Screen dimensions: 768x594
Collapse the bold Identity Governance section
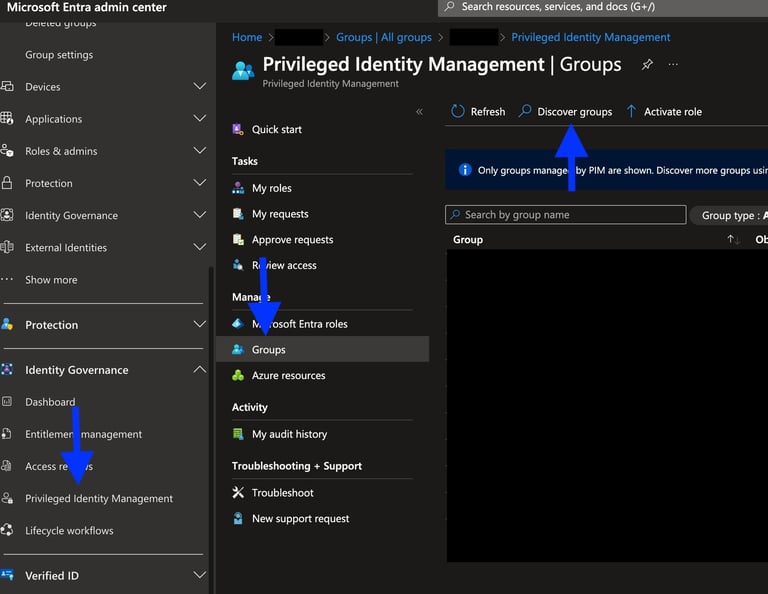tap(199, 369)
